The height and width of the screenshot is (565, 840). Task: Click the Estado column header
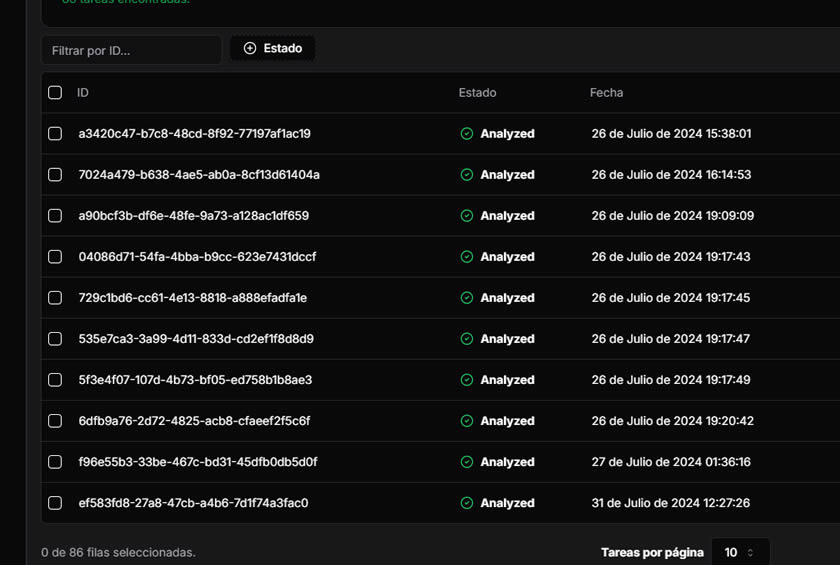click(x=477, y=93)
